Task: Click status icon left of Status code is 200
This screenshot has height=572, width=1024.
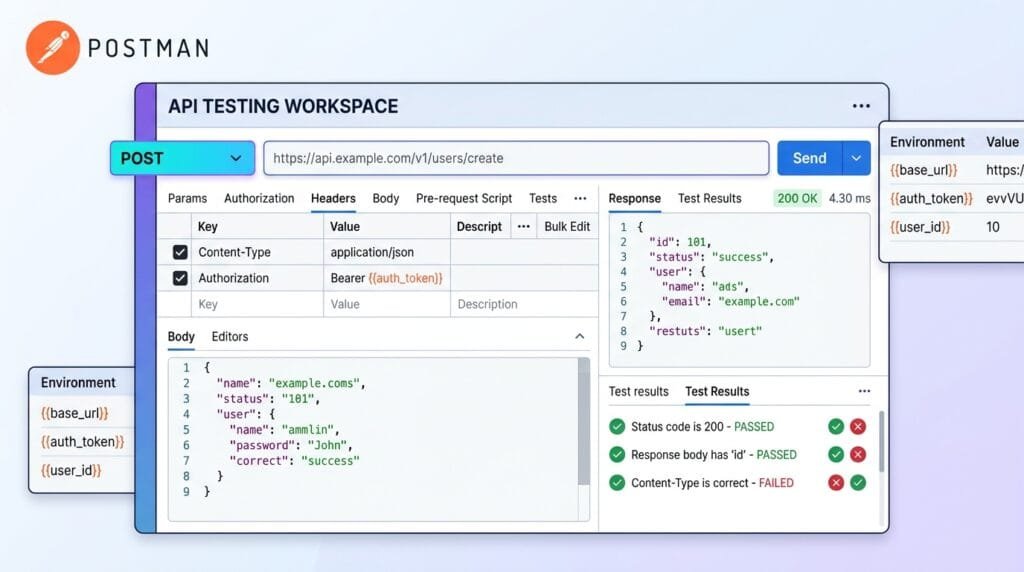Action: pos(616,426)
